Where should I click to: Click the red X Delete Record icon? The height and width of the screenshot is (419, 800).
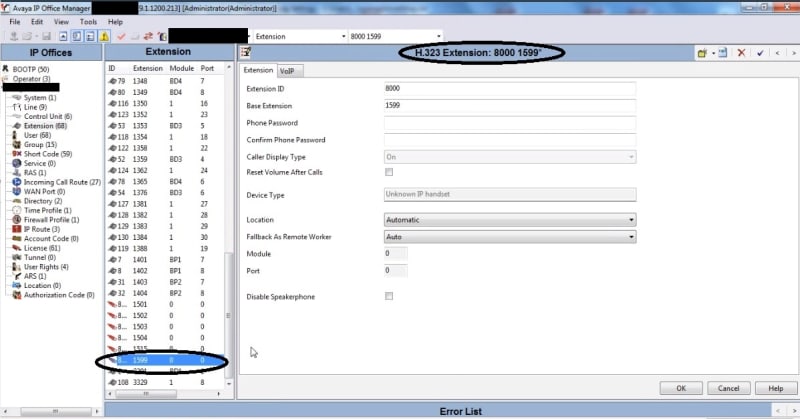(741, 53)
